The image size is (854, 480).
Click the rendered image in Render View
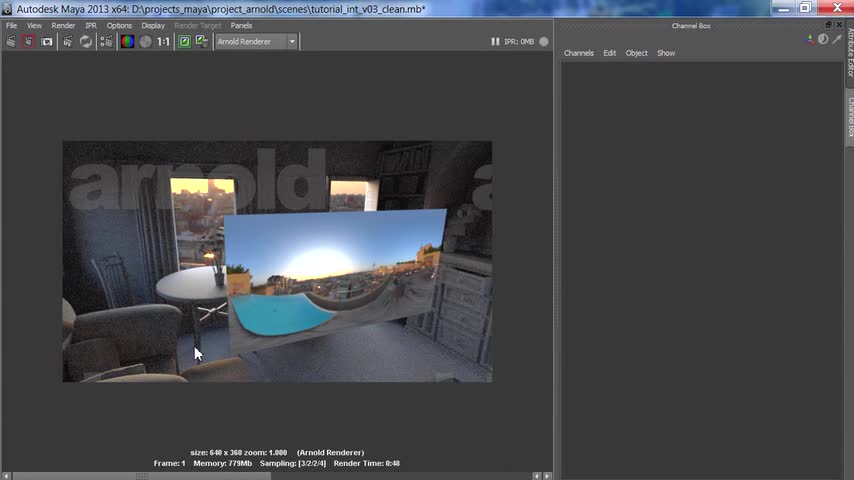(x=277, y=262)
